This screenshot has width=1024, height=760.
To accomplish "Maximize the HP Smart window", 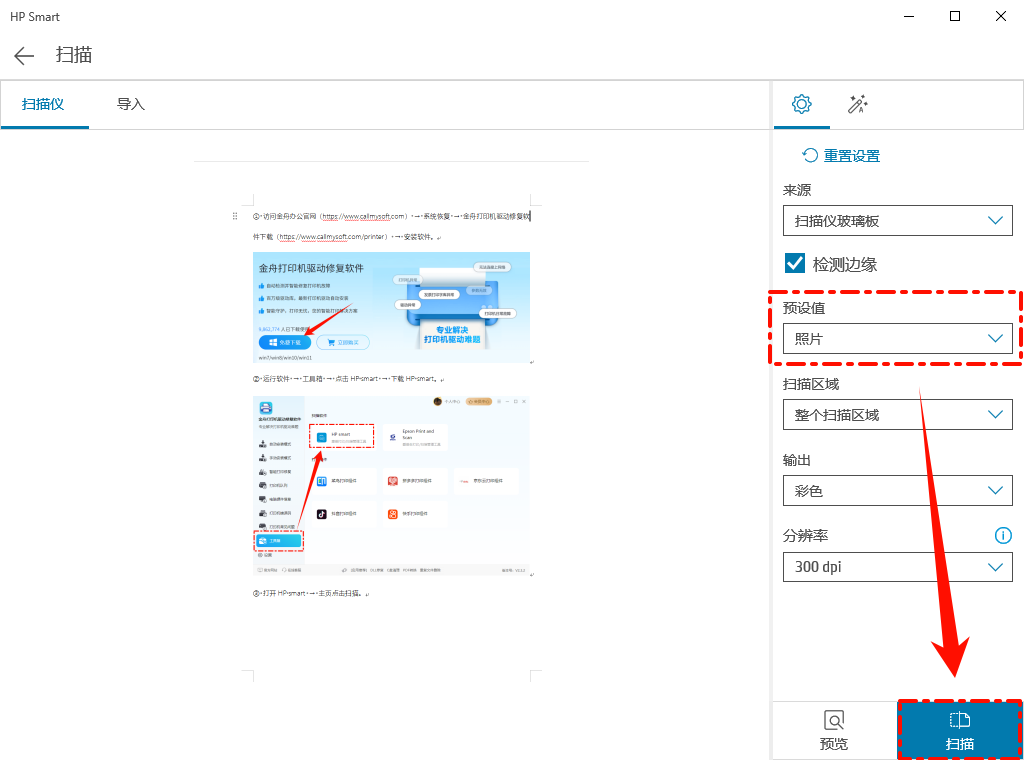I will pos(954,16).
